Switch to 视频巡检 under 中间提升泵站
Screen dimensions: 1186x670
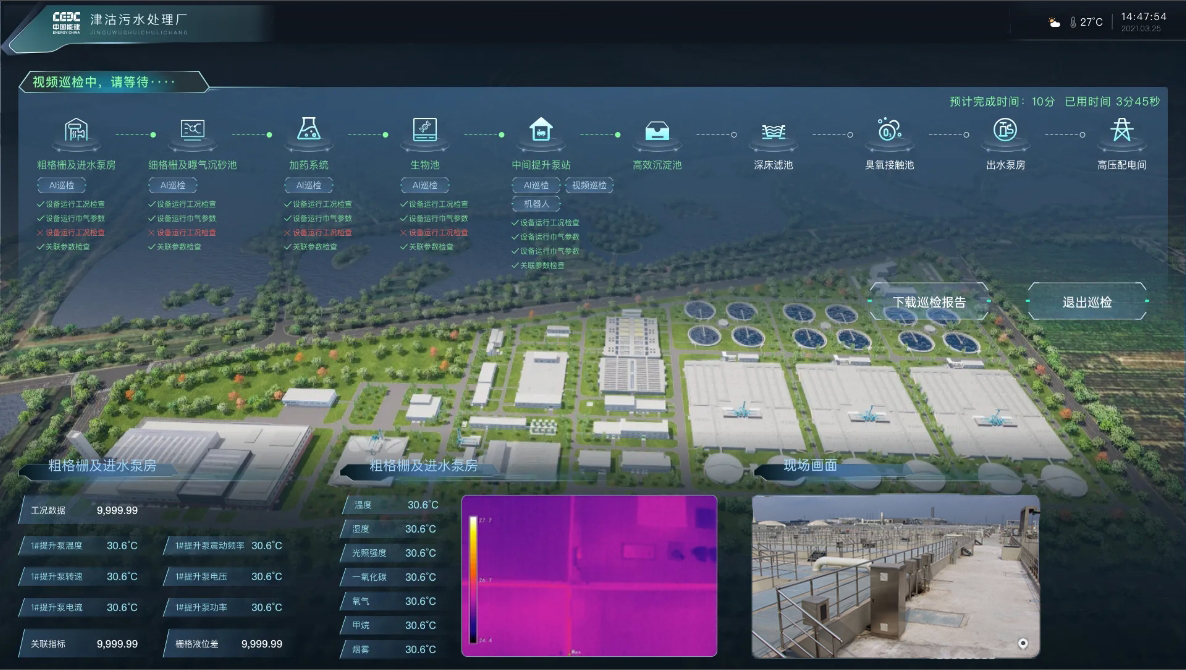point(589,185)
